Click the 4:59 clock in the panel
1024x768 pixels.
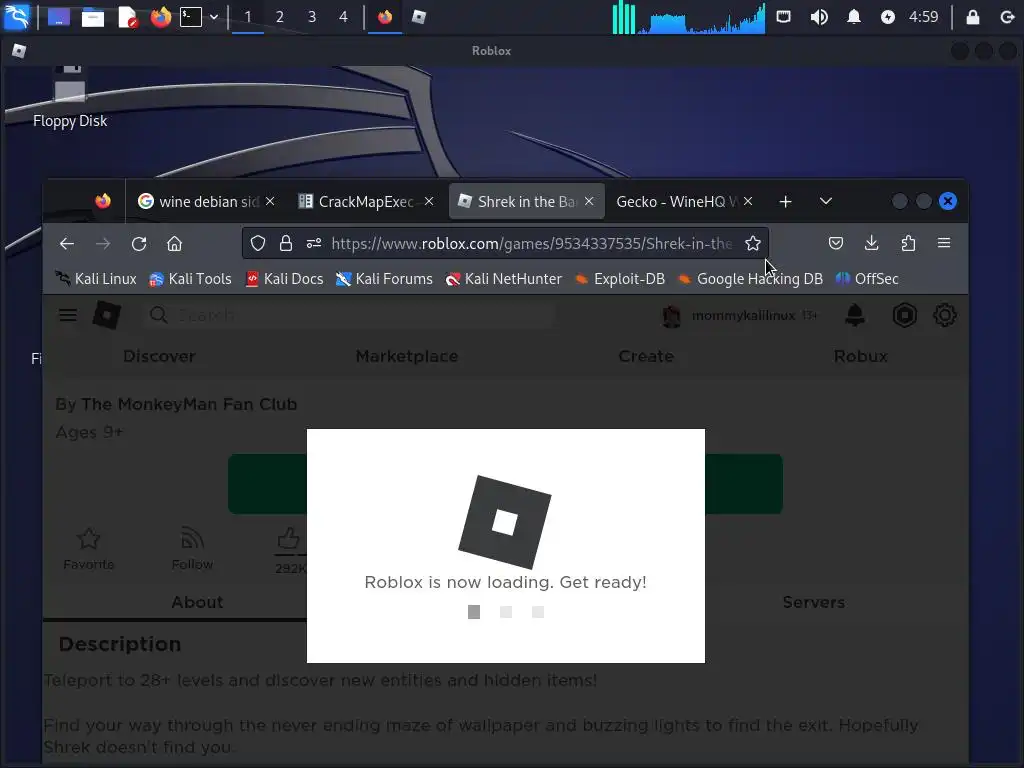click(x=923, y=17)
